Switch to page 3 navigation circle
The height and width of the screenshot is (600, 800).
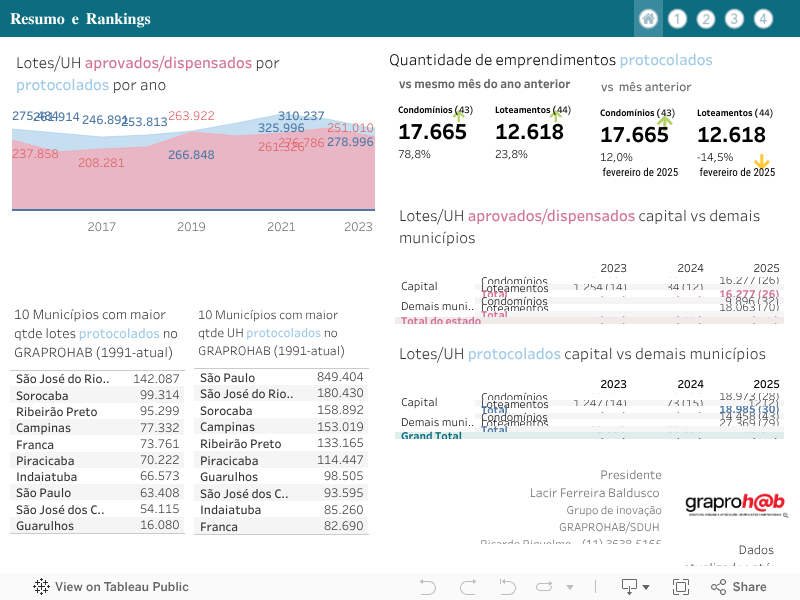734,19
